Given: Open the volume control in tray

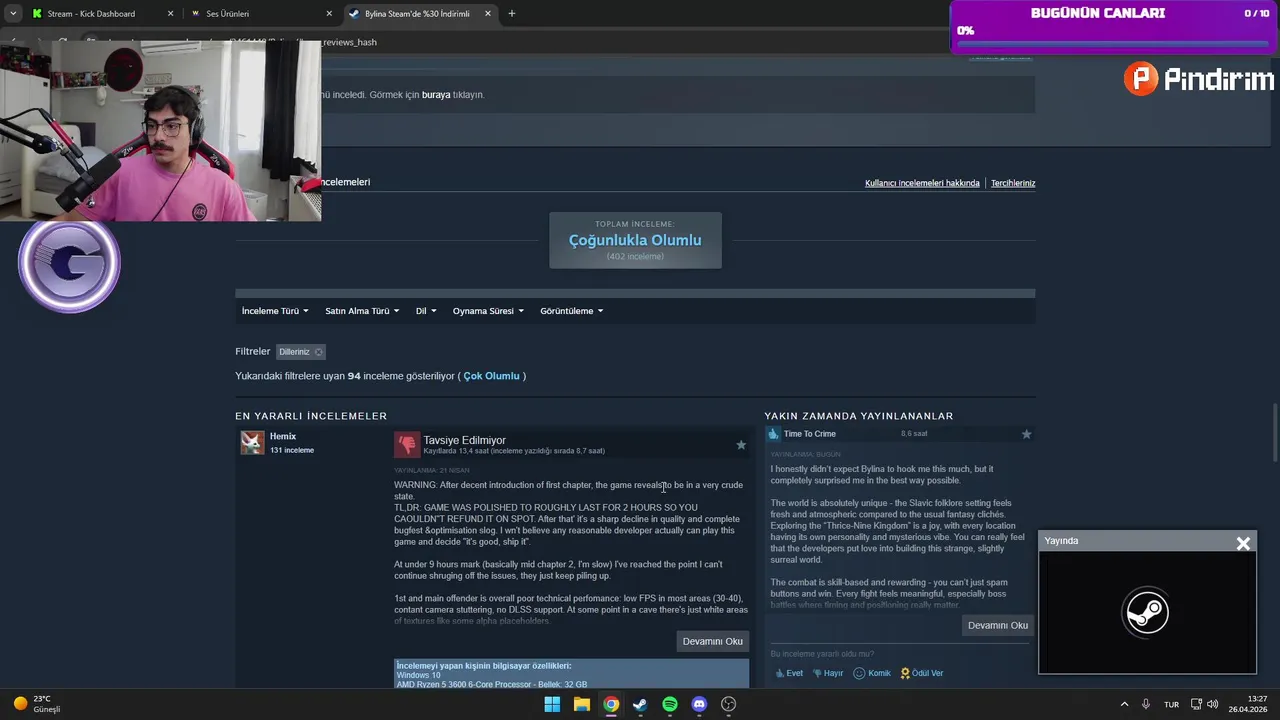Looking at the screenshot, I should click(1212, 704).
